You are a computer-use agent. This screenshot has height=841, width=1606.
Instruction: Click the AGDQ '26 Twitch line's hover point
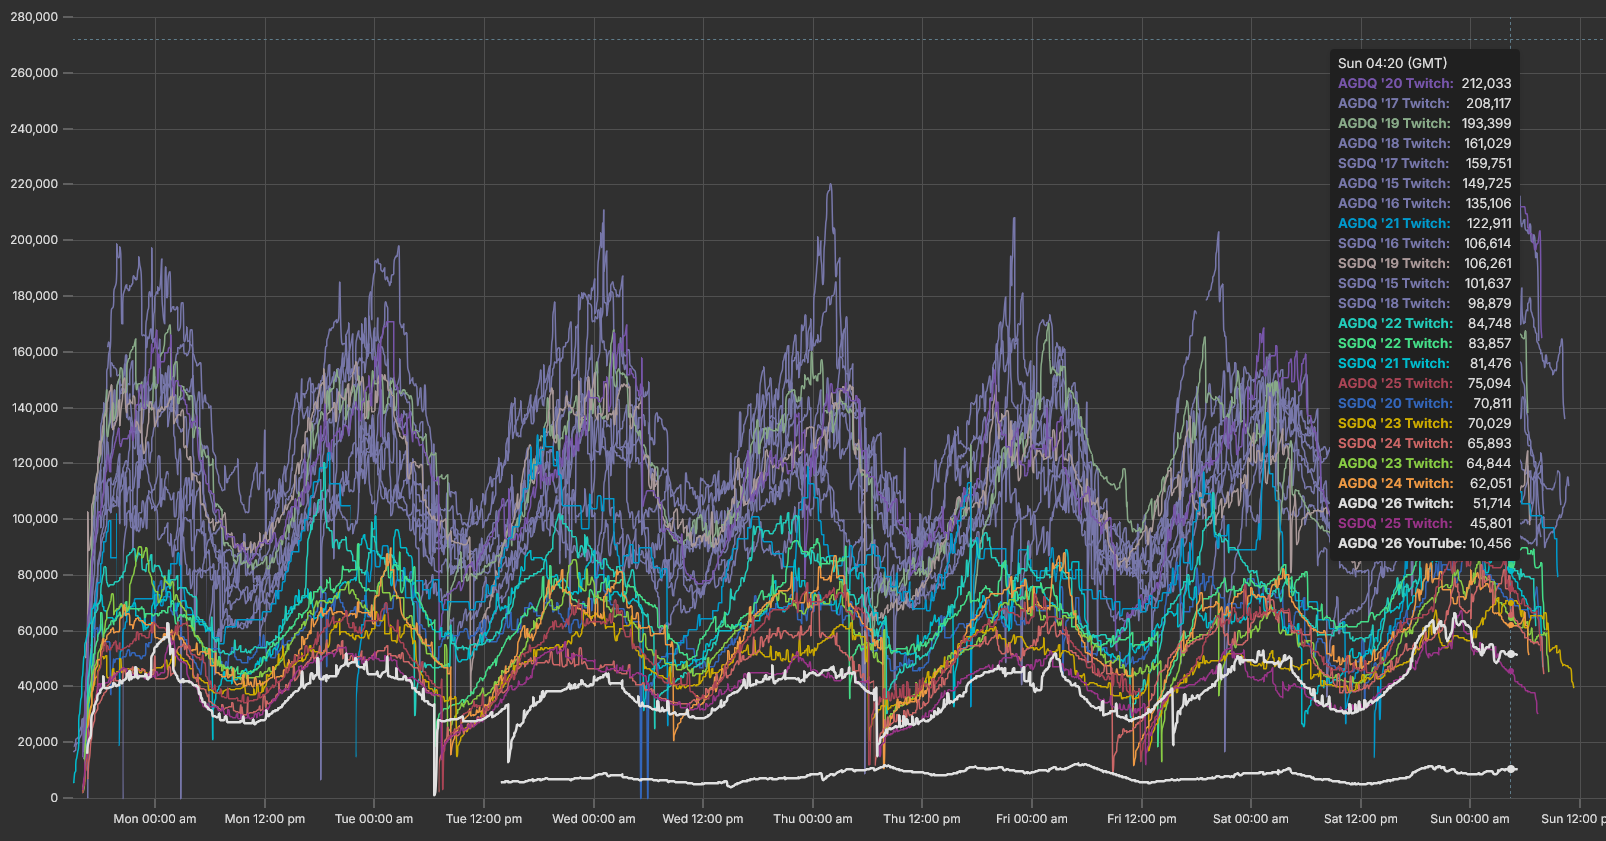click(1512, 654)
